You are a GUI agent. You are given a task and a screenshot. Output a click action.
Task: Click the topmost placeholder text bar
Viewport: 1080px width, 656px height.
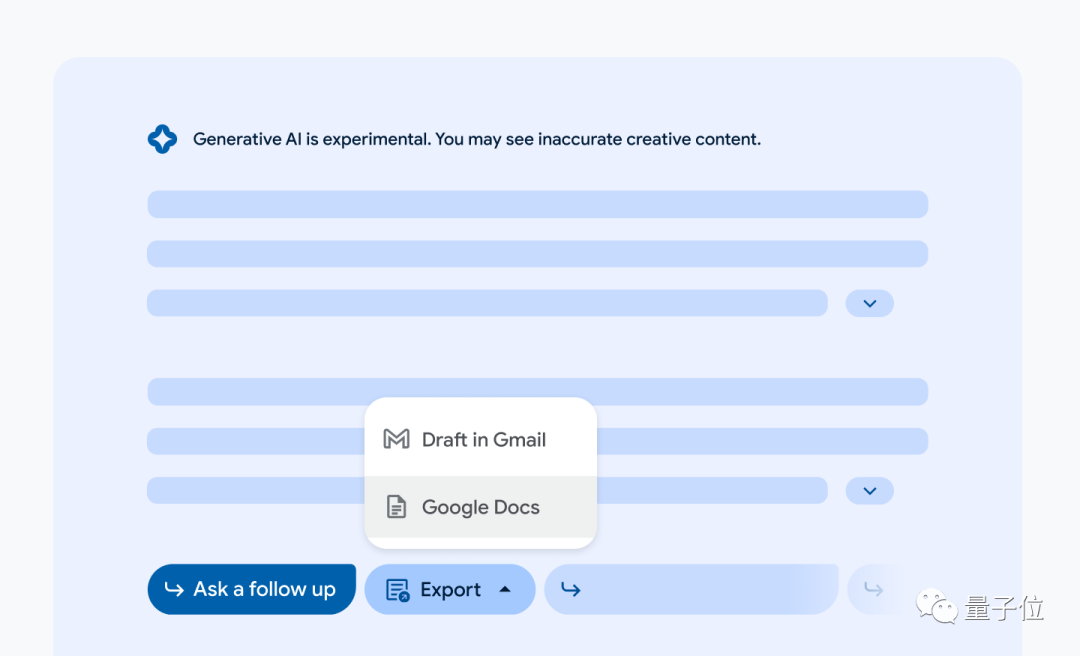(x=537, y=204)
